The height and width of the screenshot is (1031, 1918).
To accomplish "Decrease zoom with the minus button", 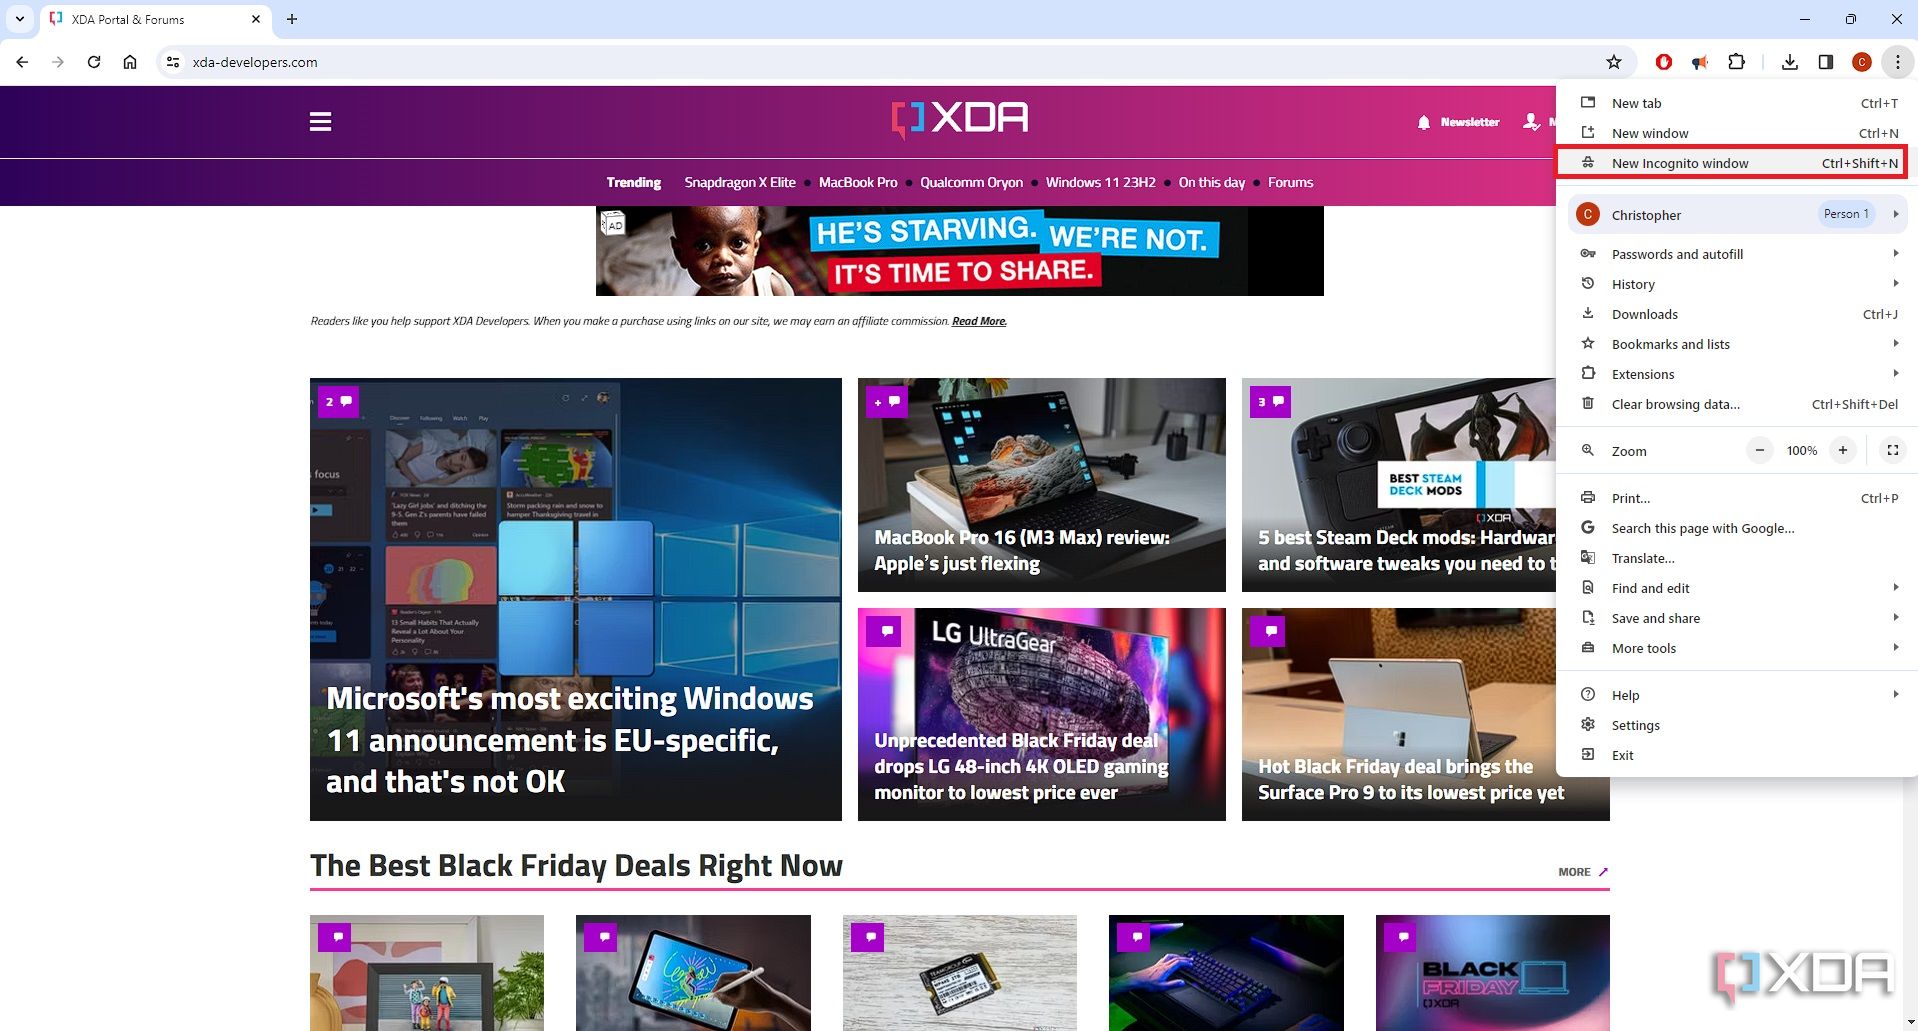I will point(1760,450).
